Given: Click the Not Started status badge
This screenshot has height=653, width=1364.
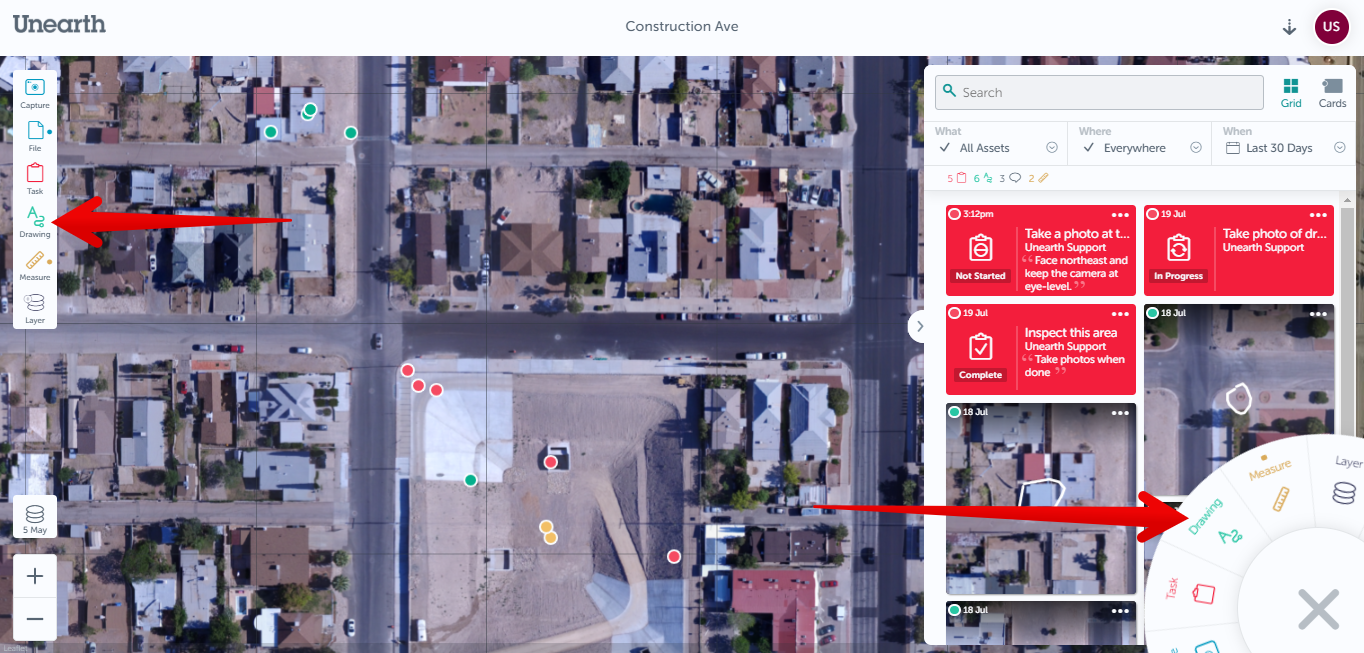Looking at the screenshot, I should 980,276.
